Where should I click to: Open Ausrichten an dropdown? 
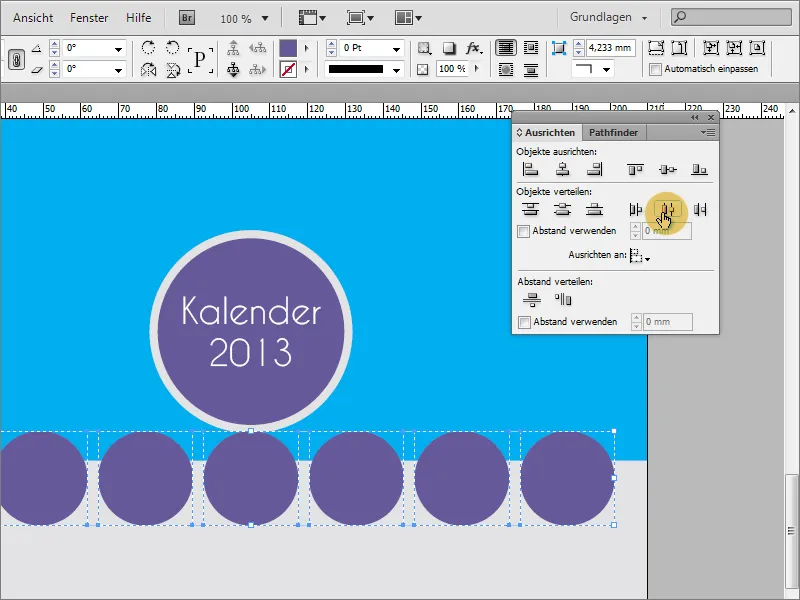(640, 256)
